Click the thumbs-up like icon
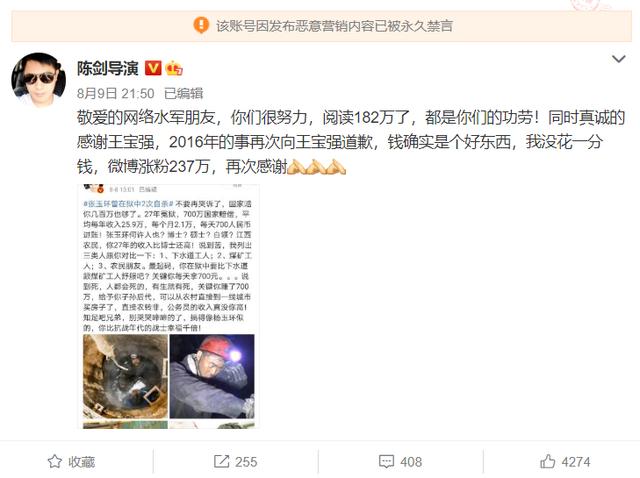This screenshot has width=640, height=478. point(547,461)
